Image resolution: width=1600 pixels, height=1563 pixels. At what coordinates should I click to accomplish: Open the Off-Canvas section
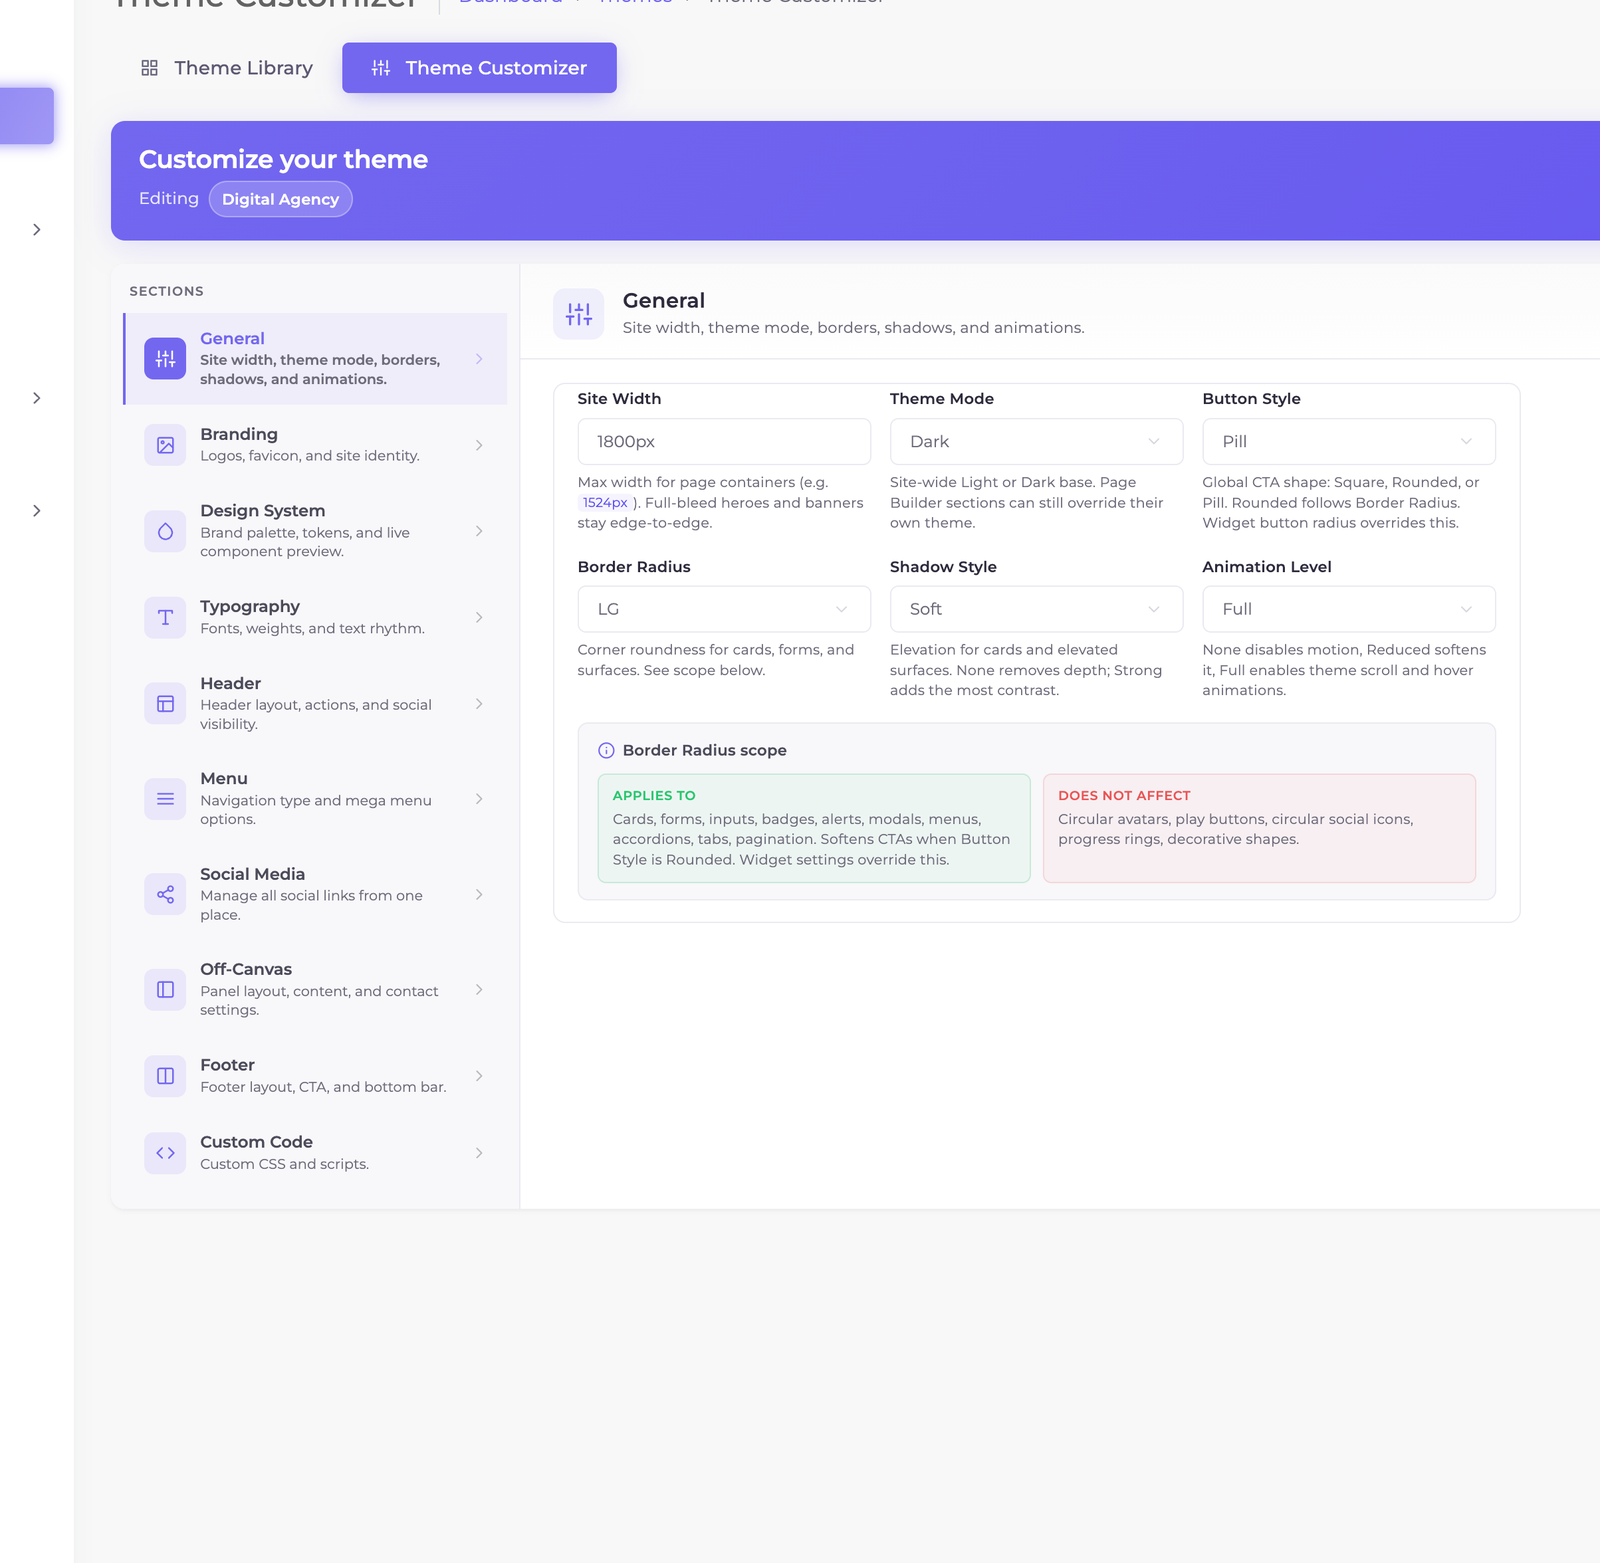(x=315, y=990)
